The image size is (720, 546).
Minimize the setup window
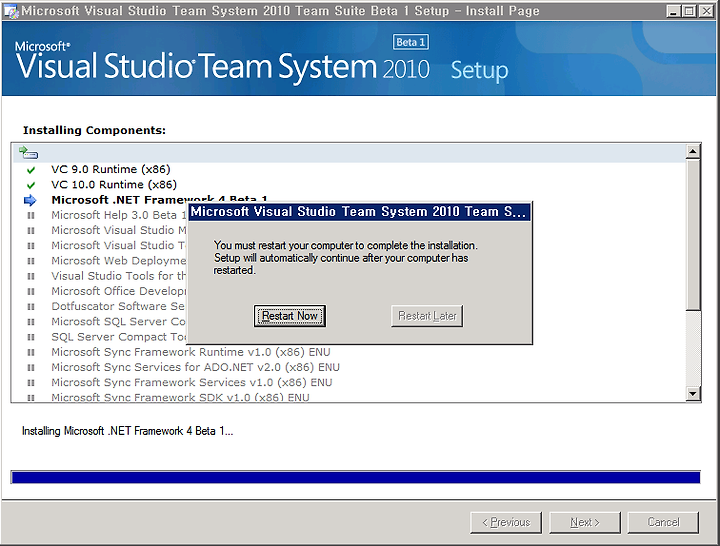click(x=673, y=11)
